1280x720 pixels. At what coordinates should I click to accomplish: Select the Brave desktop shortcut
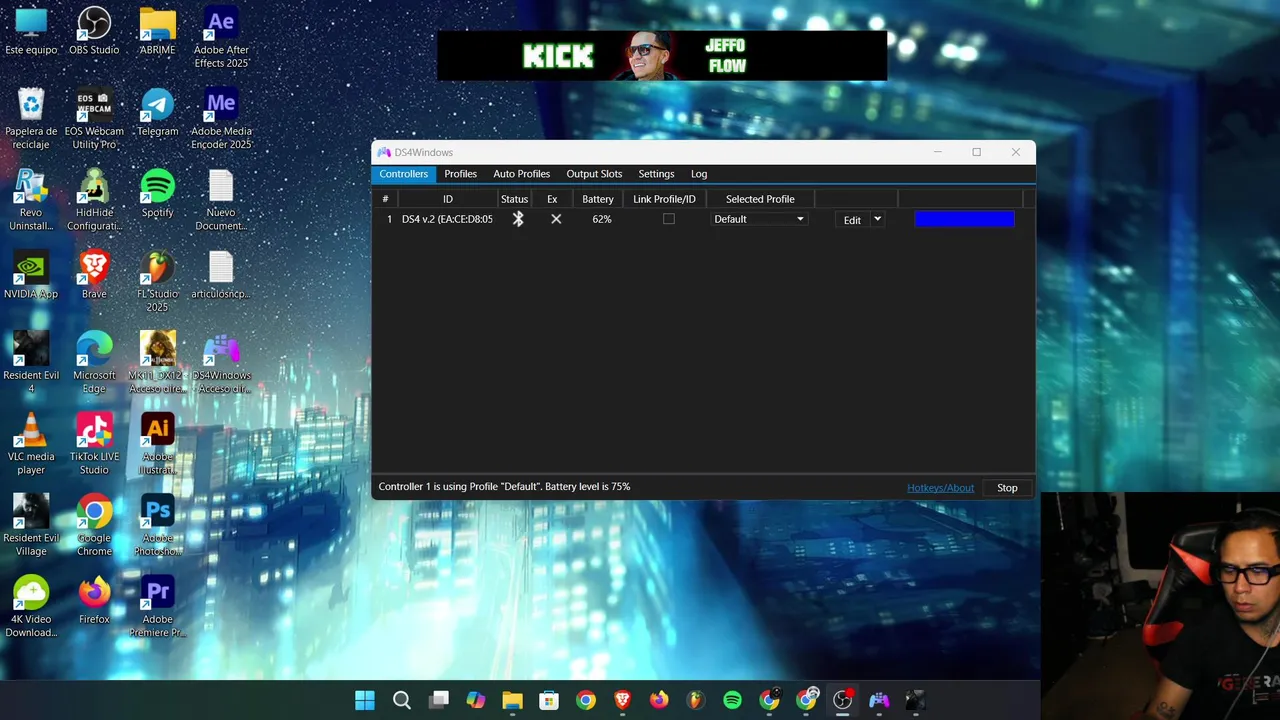tap(94, 275)
